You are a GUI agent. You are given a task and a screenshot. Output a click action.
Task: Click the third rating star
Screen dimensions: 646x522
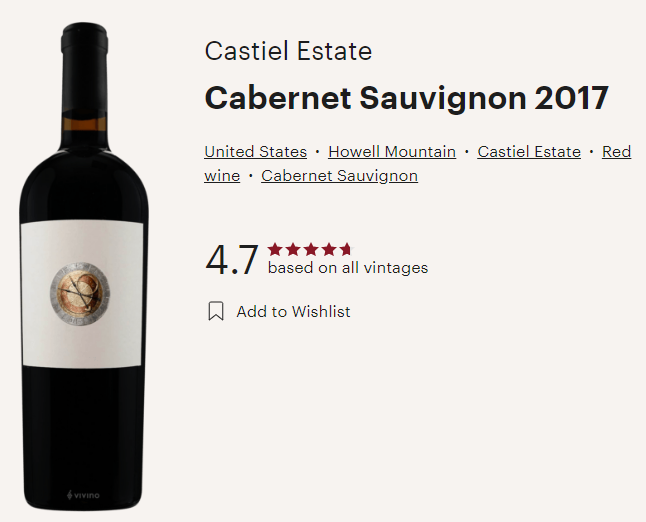click(311, 249)
